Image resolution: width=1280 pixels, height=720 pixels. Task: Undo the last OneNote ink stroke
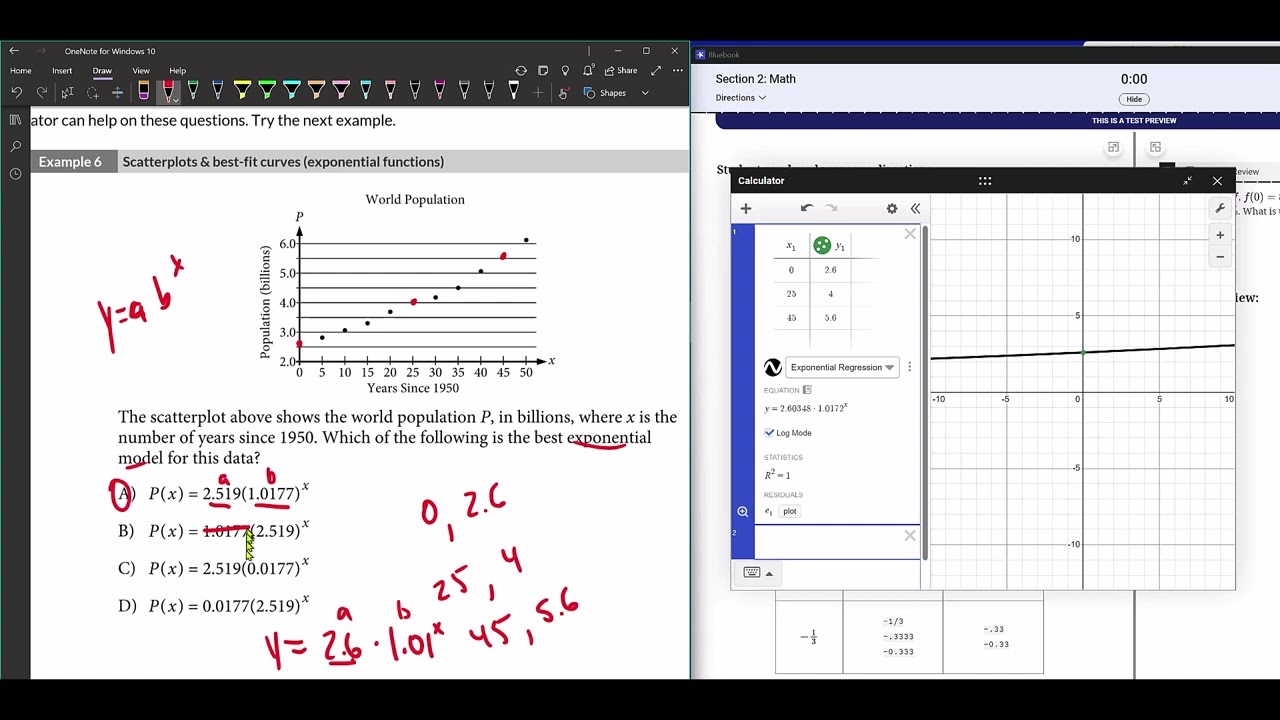(x=17, y=93)
